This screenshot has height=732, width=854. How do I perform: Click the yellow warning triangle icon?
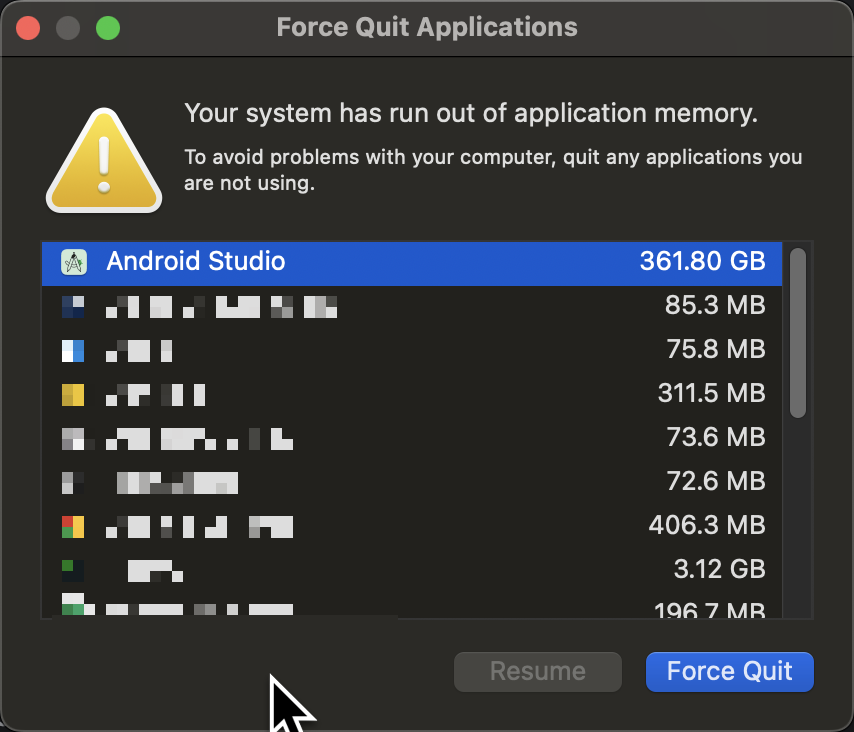click(104, 162)
